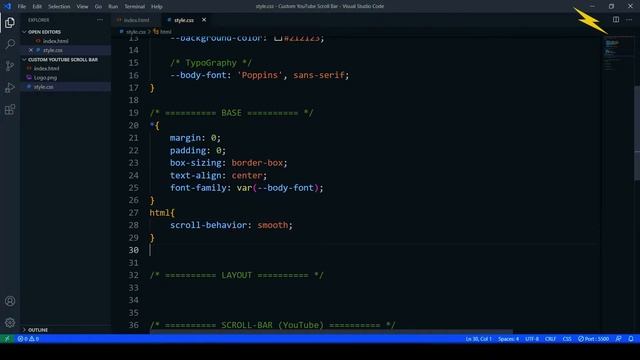The width and height of the screenshot is (640, 360).
Task: Click the 'html{' selector line
Action: click(x=162, y=213)
